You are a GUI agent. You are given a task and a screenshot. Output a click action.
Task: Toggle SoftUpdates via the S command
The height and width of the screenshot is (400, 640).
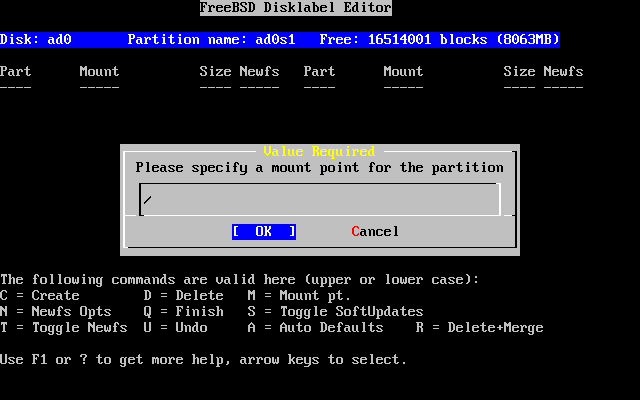[335, 312]
